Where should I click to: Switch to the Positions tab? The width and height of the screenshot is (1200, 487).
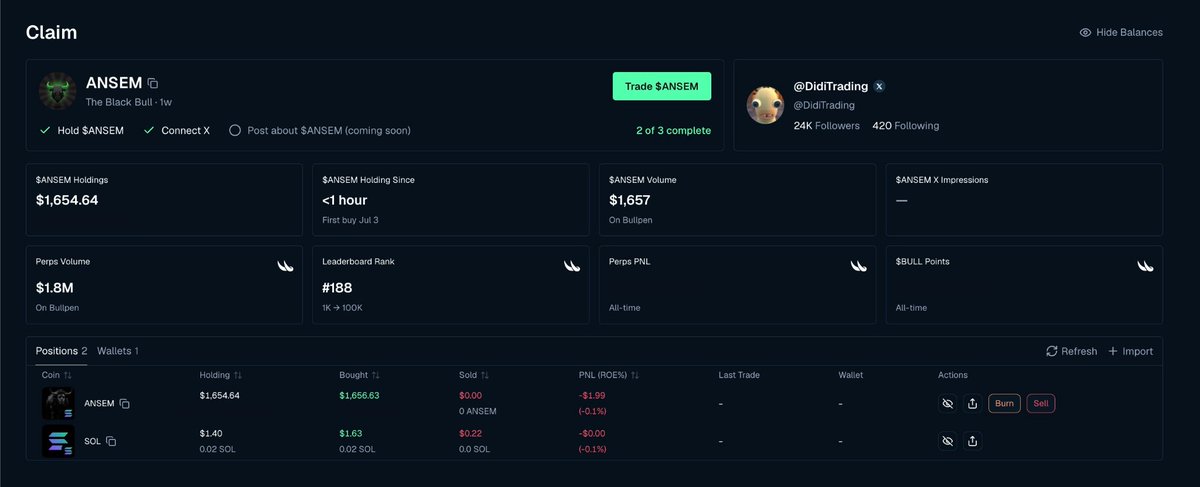(x=61, y=351)
